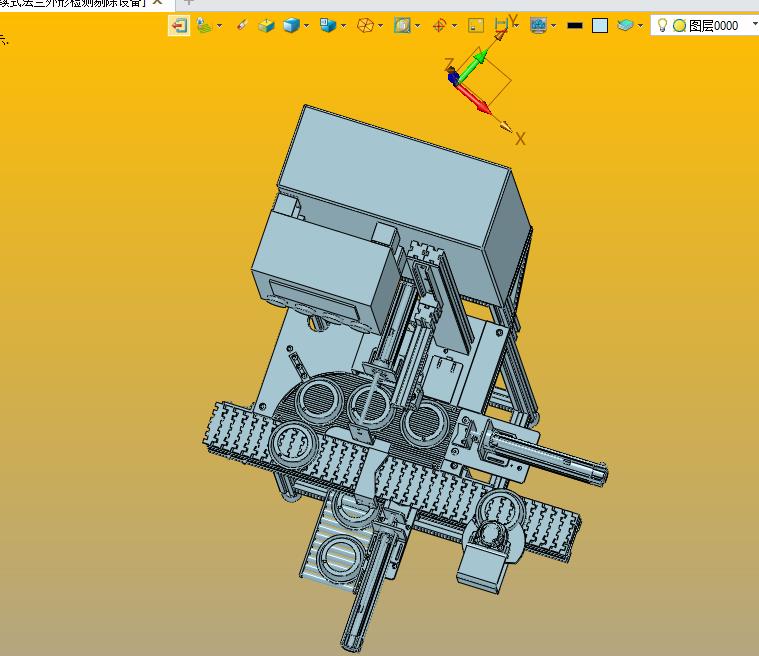The image size is (759, 656).
Task: Click the orange wireframe polygon icon
Action: click(x=365, y=25)
